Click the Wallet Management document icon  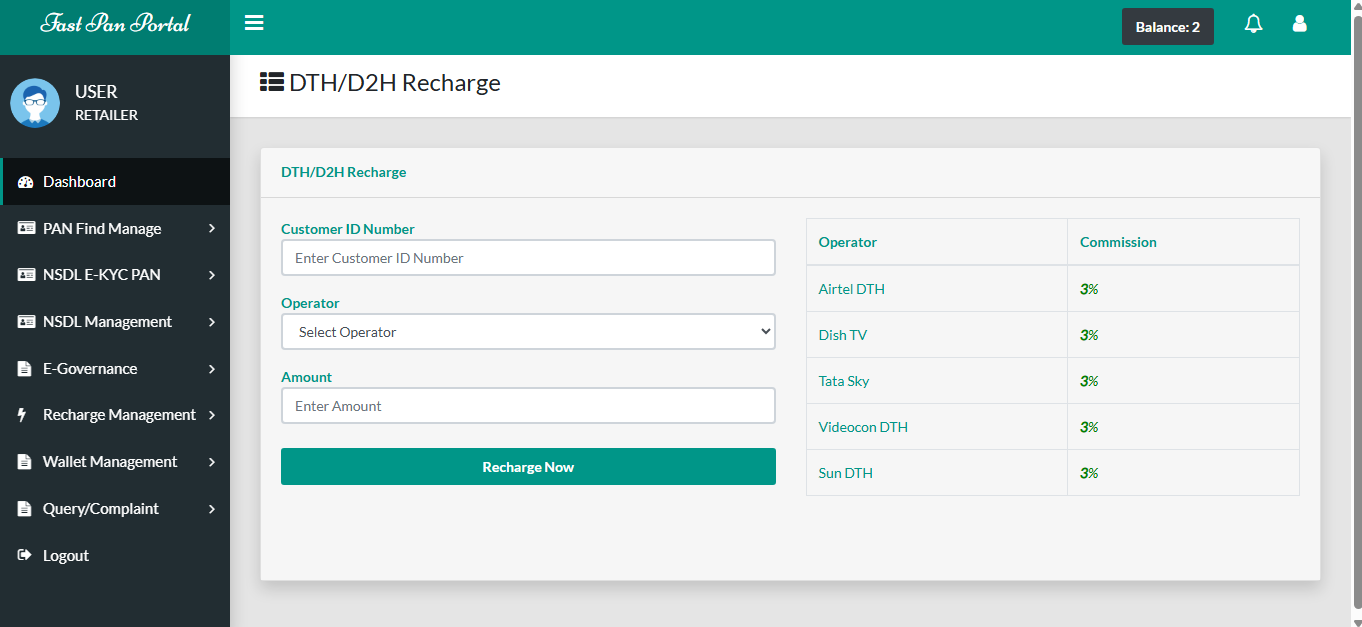tap(25, 462)
